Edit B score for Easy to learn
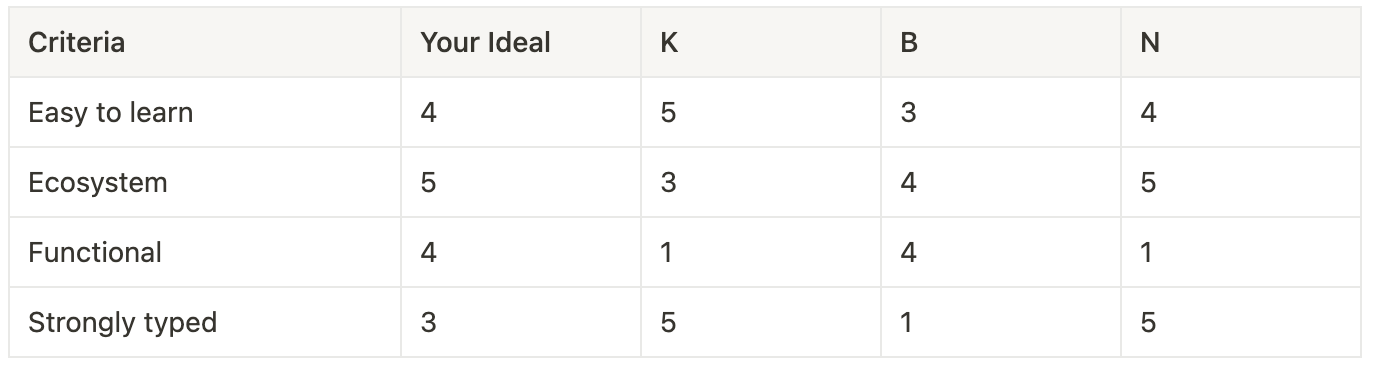 point(1001,113)
